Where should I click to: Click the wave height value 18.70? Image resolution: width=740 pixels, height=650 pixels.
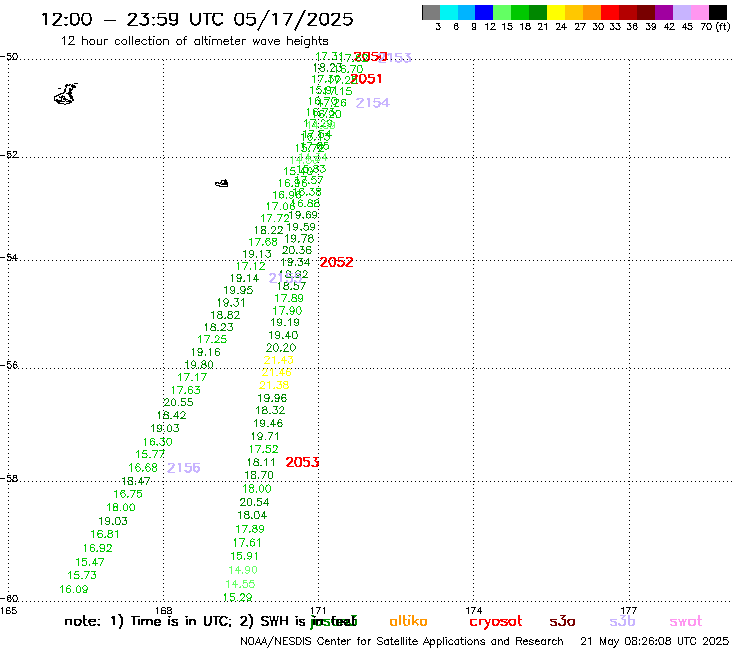259,475
